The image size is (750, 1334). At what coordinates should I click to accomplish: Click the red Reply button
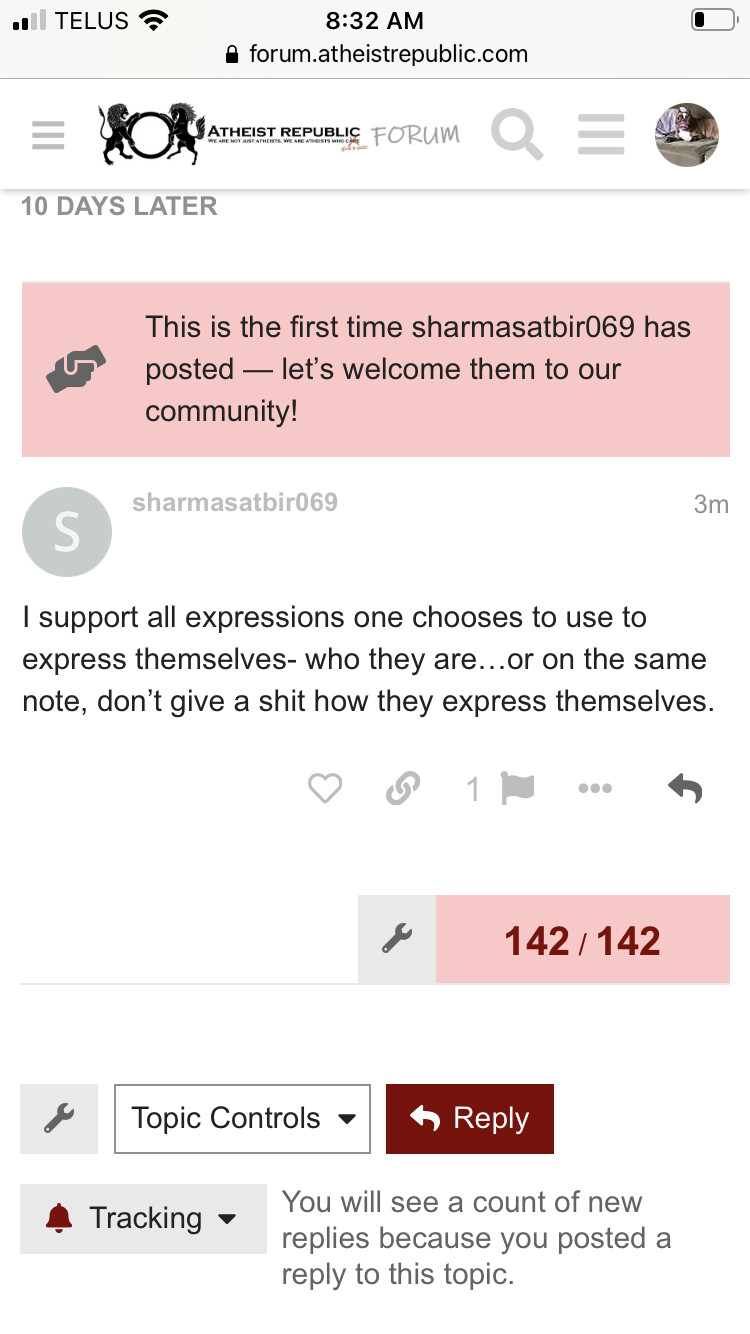tap(470, 1118)
